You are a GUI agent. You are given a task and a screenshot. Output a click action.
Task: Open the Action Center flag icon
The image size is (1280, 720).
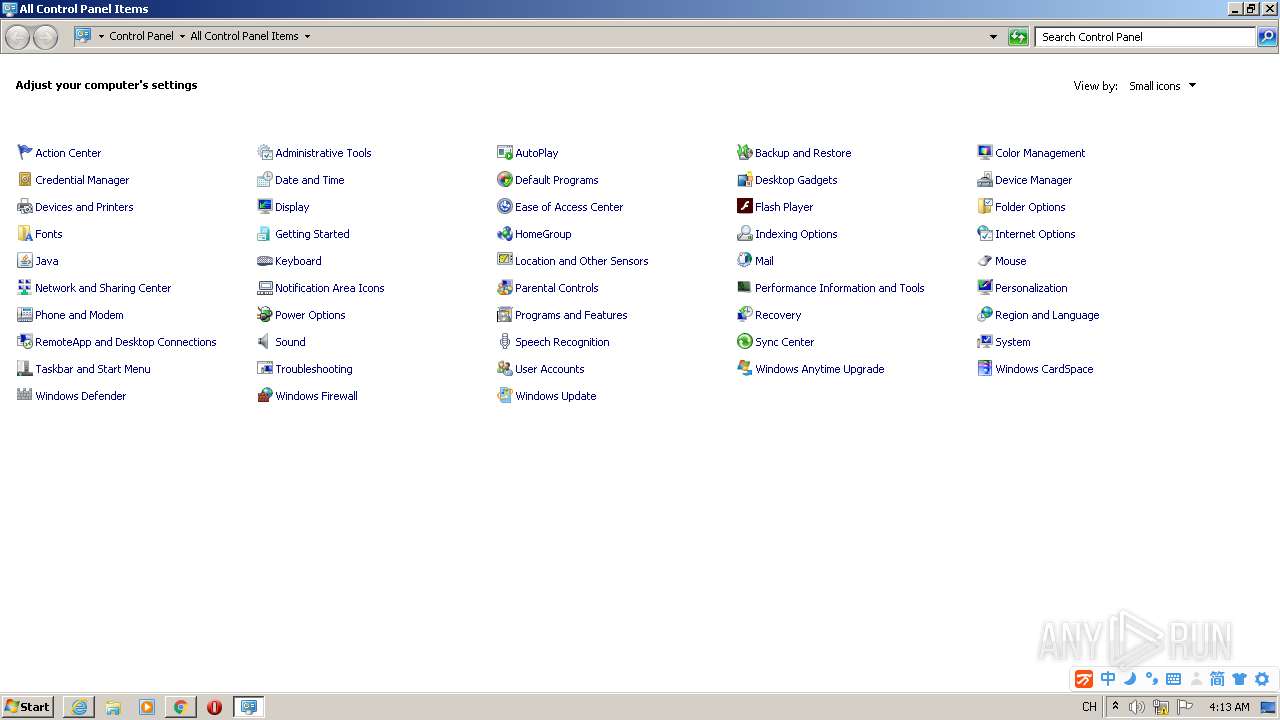click(25, 153)
